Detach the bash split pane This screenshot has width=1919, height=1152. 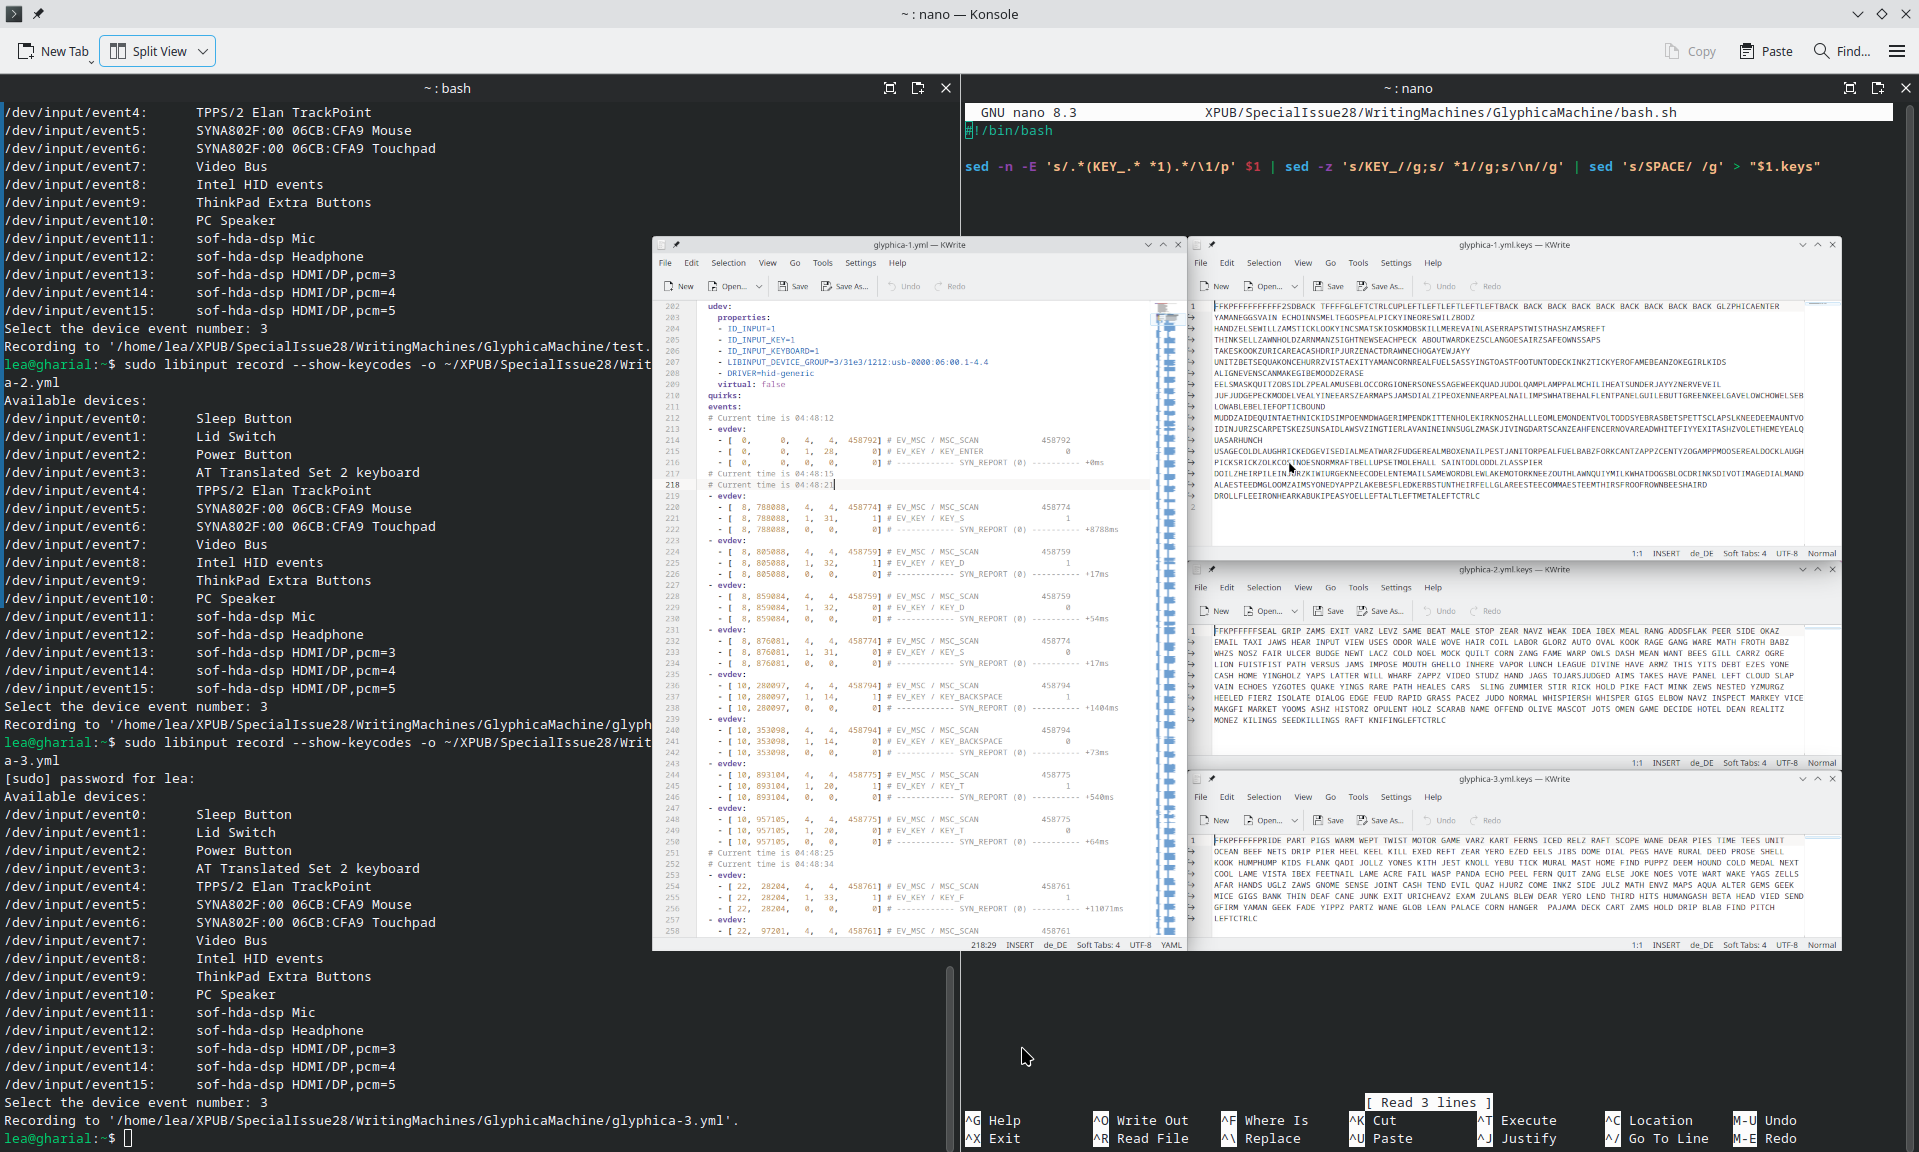[918, 88]
